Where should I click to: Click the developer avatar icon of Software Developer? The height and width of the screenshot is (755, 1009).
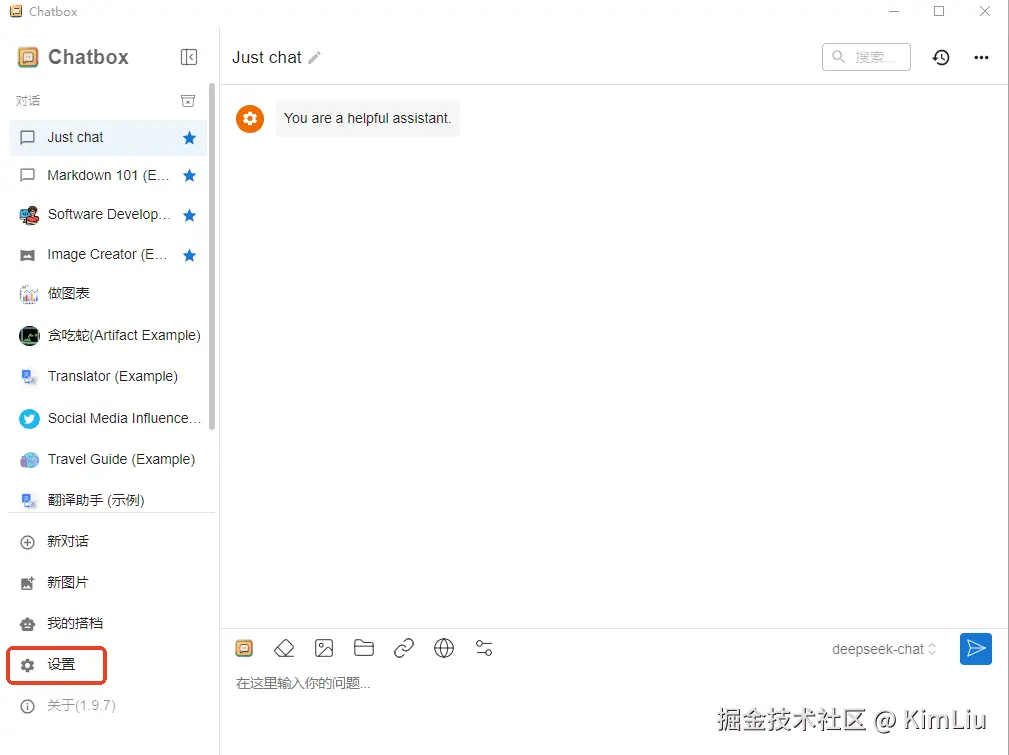(29, 216)
